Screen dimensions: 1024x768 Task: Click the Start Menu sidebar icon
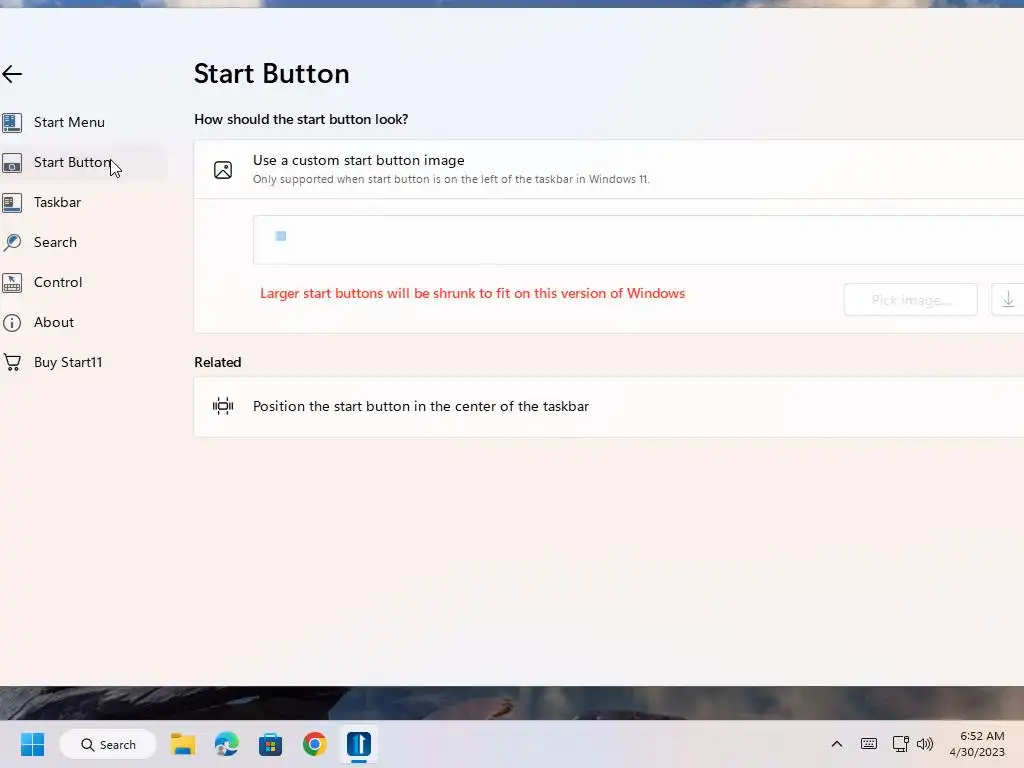[x=12, y=122]
